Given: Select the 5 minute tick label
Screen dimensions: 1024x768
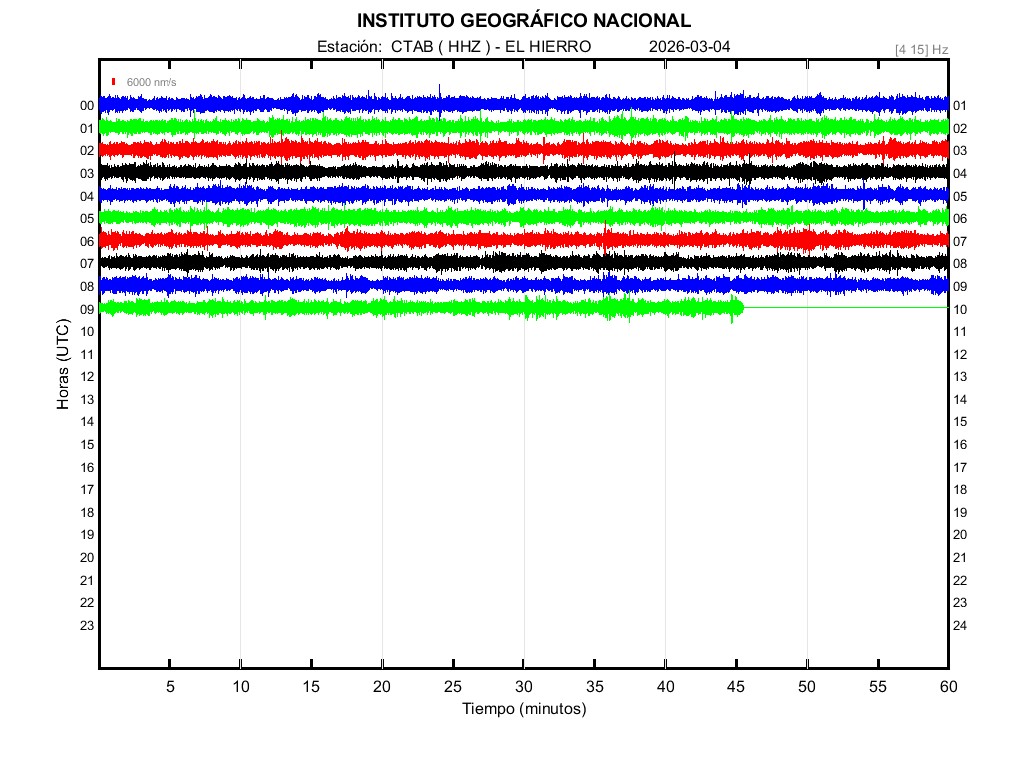Looking at the screenshot, I should (170, 687).
